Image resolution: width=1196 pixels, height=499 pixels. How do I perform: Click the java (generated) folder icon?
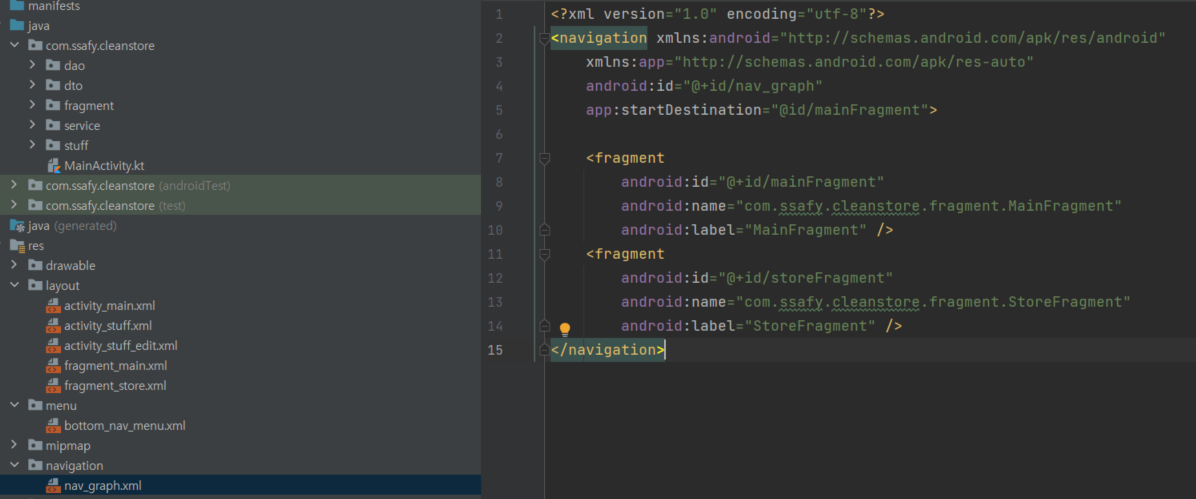tap(17, 226)
